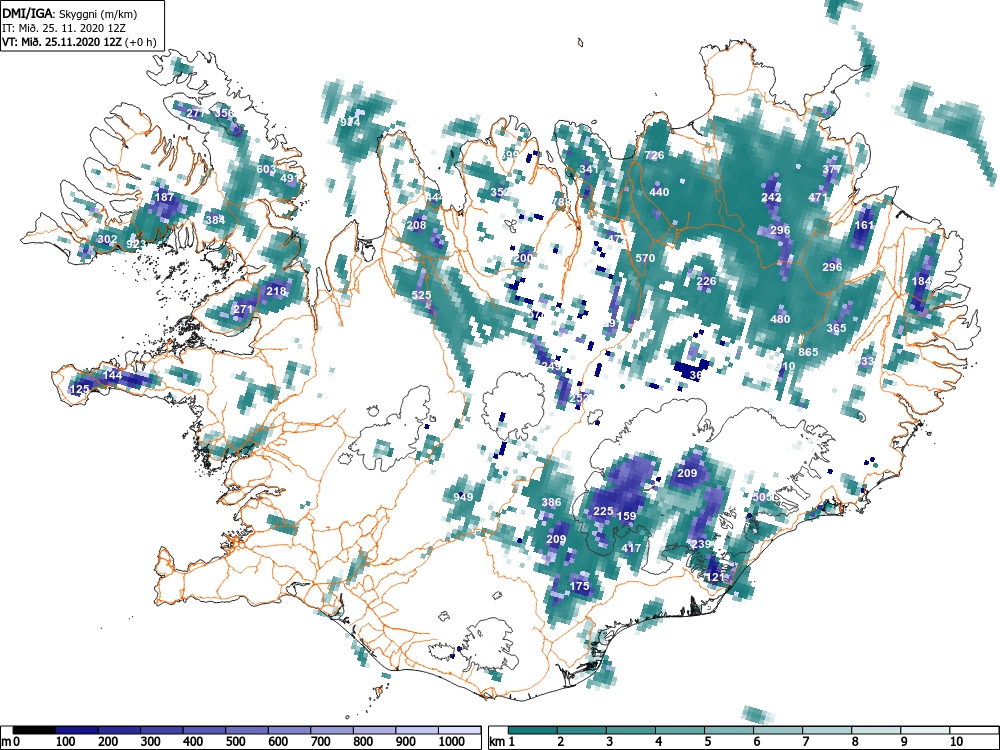Click the visibility value 365 on the map
Screen dimensions: 1000x750
click(836, 328)
